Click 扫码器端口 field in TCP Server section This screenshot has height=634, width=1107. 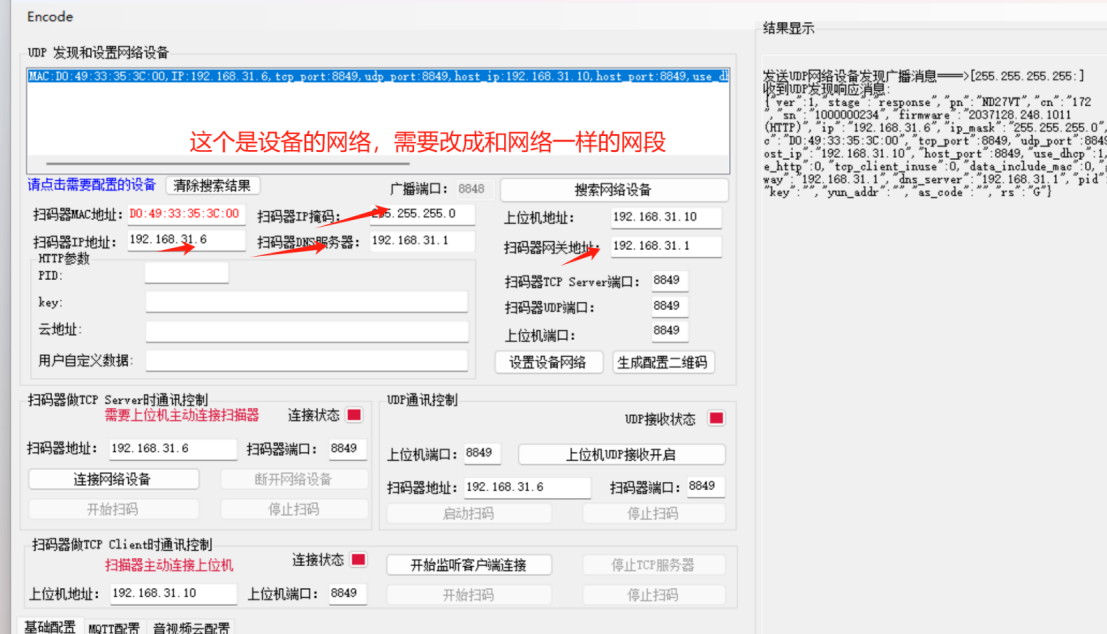347,449
